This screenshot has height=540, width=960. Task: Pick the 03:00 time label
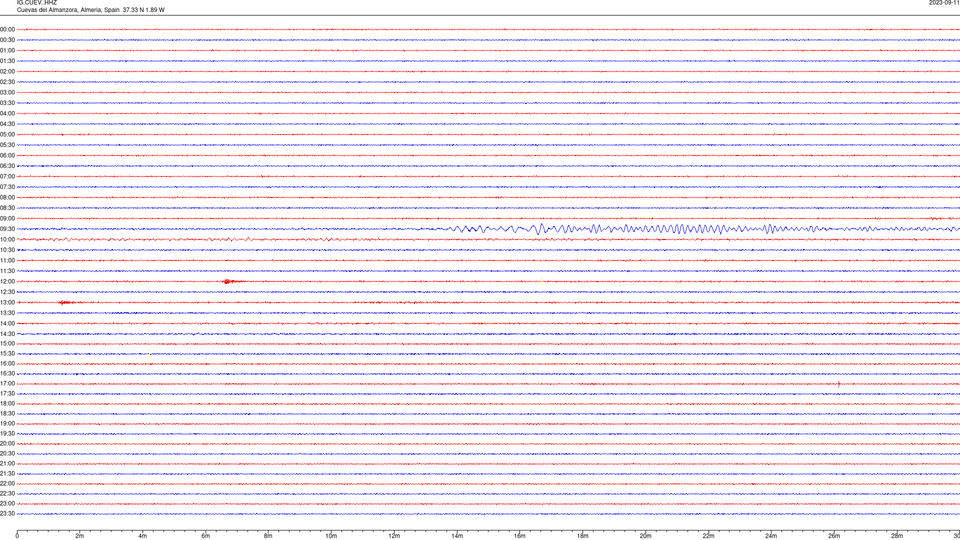[7, 92]
